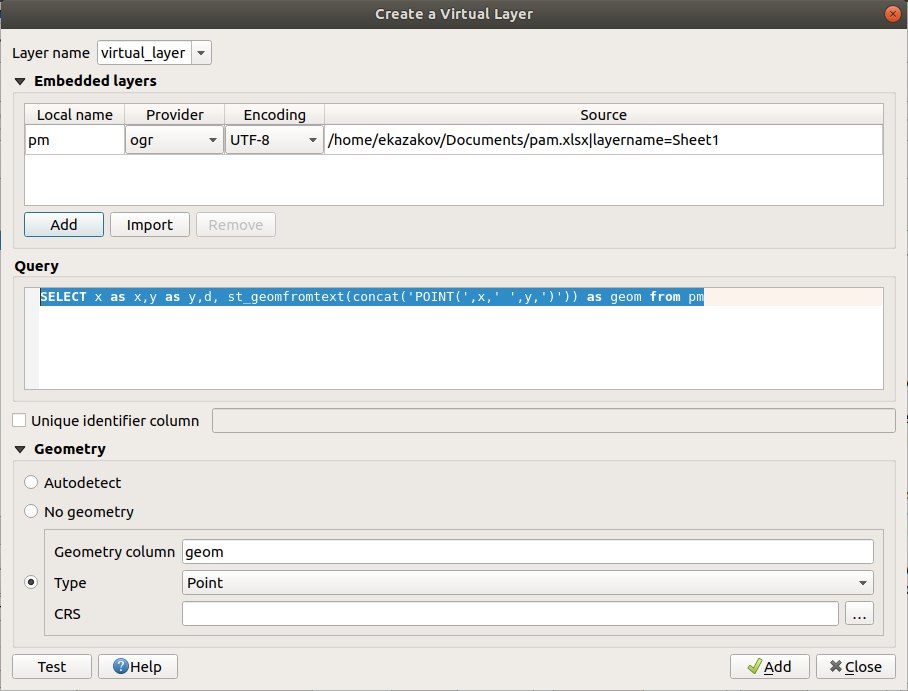This screenshot has width=908, height=691.
Task: Close the dialog with title bar X
Action: (893, 14)
